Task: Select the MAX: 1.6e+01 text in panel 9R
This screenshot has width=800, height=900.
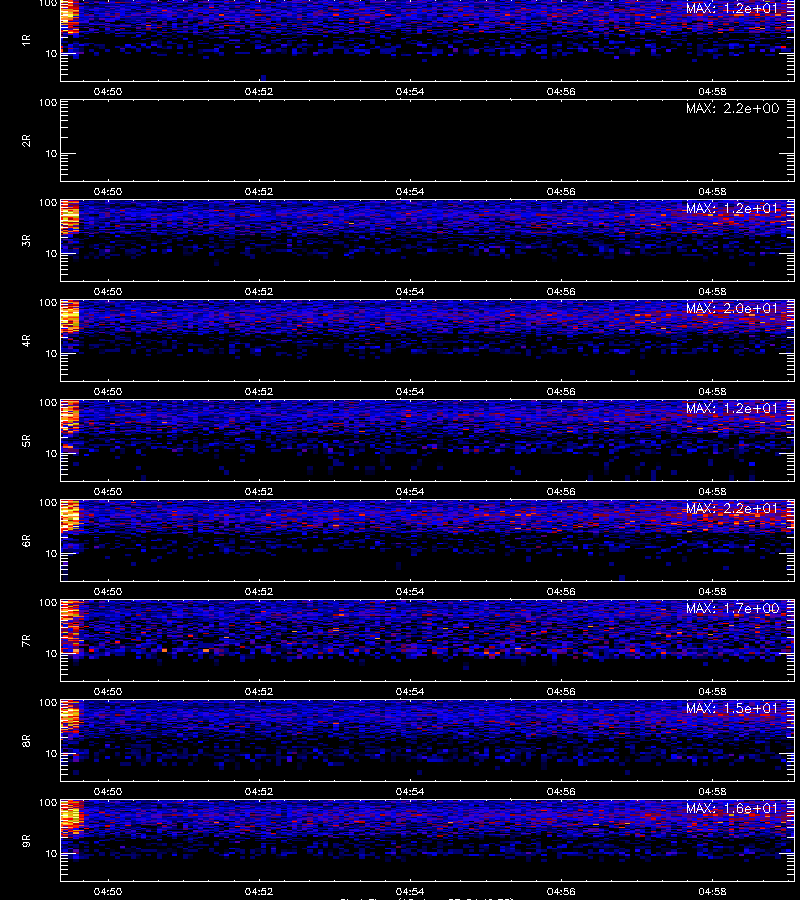Action: click(732, 808)
